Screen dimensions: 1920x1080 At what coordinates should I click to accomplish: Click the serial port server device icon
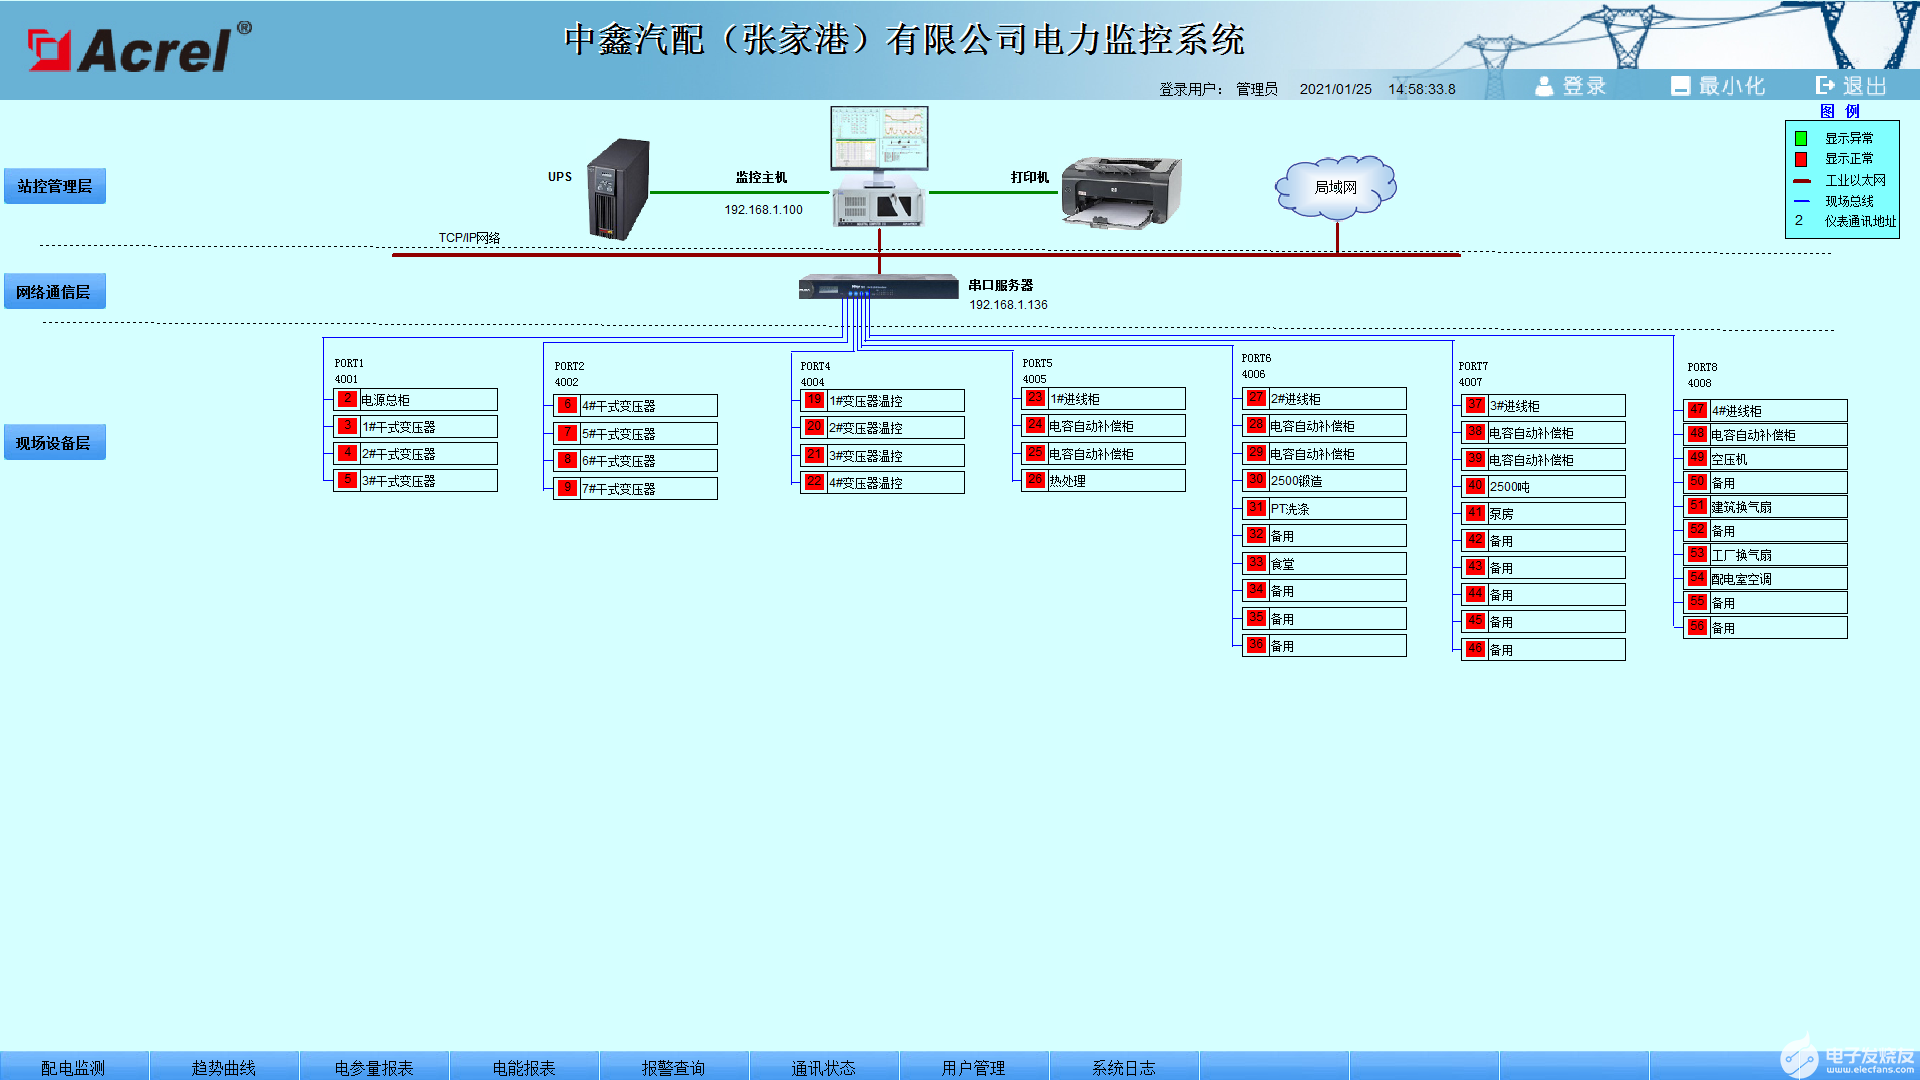click(x=878, y=287)
